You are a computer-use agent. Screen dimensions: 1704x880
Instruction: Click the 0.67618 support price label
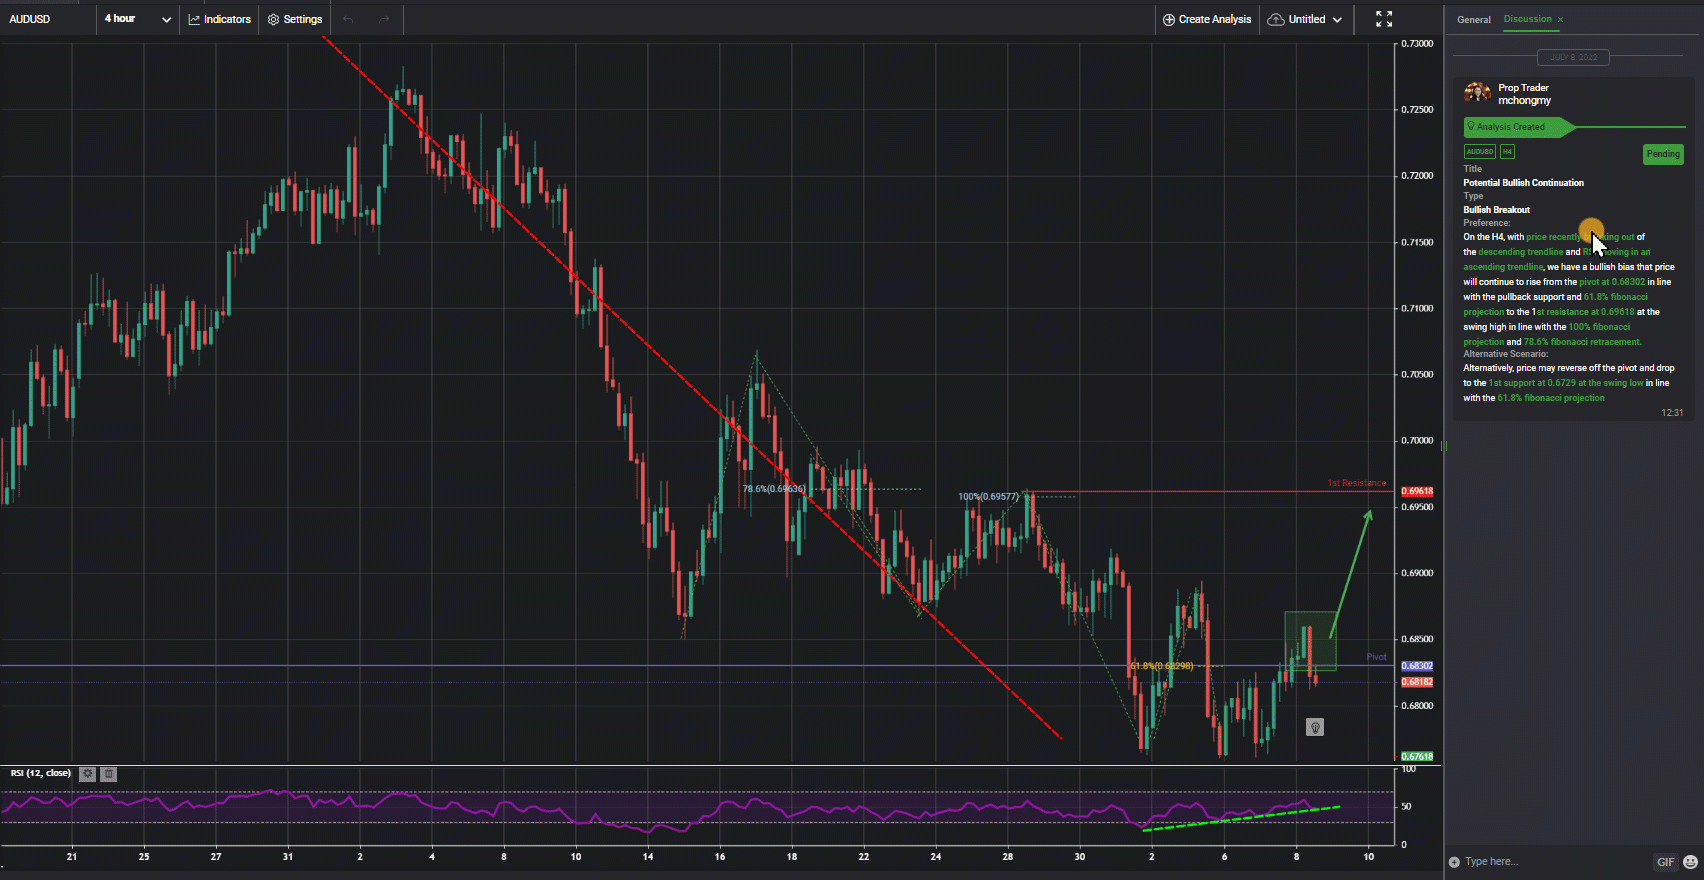[1417, 757]
